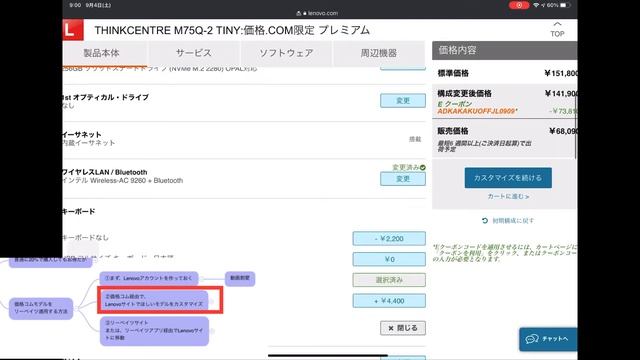This screenshot has height=360, width=640.
Task: Open the サービス tab
Action: [193, 53]
